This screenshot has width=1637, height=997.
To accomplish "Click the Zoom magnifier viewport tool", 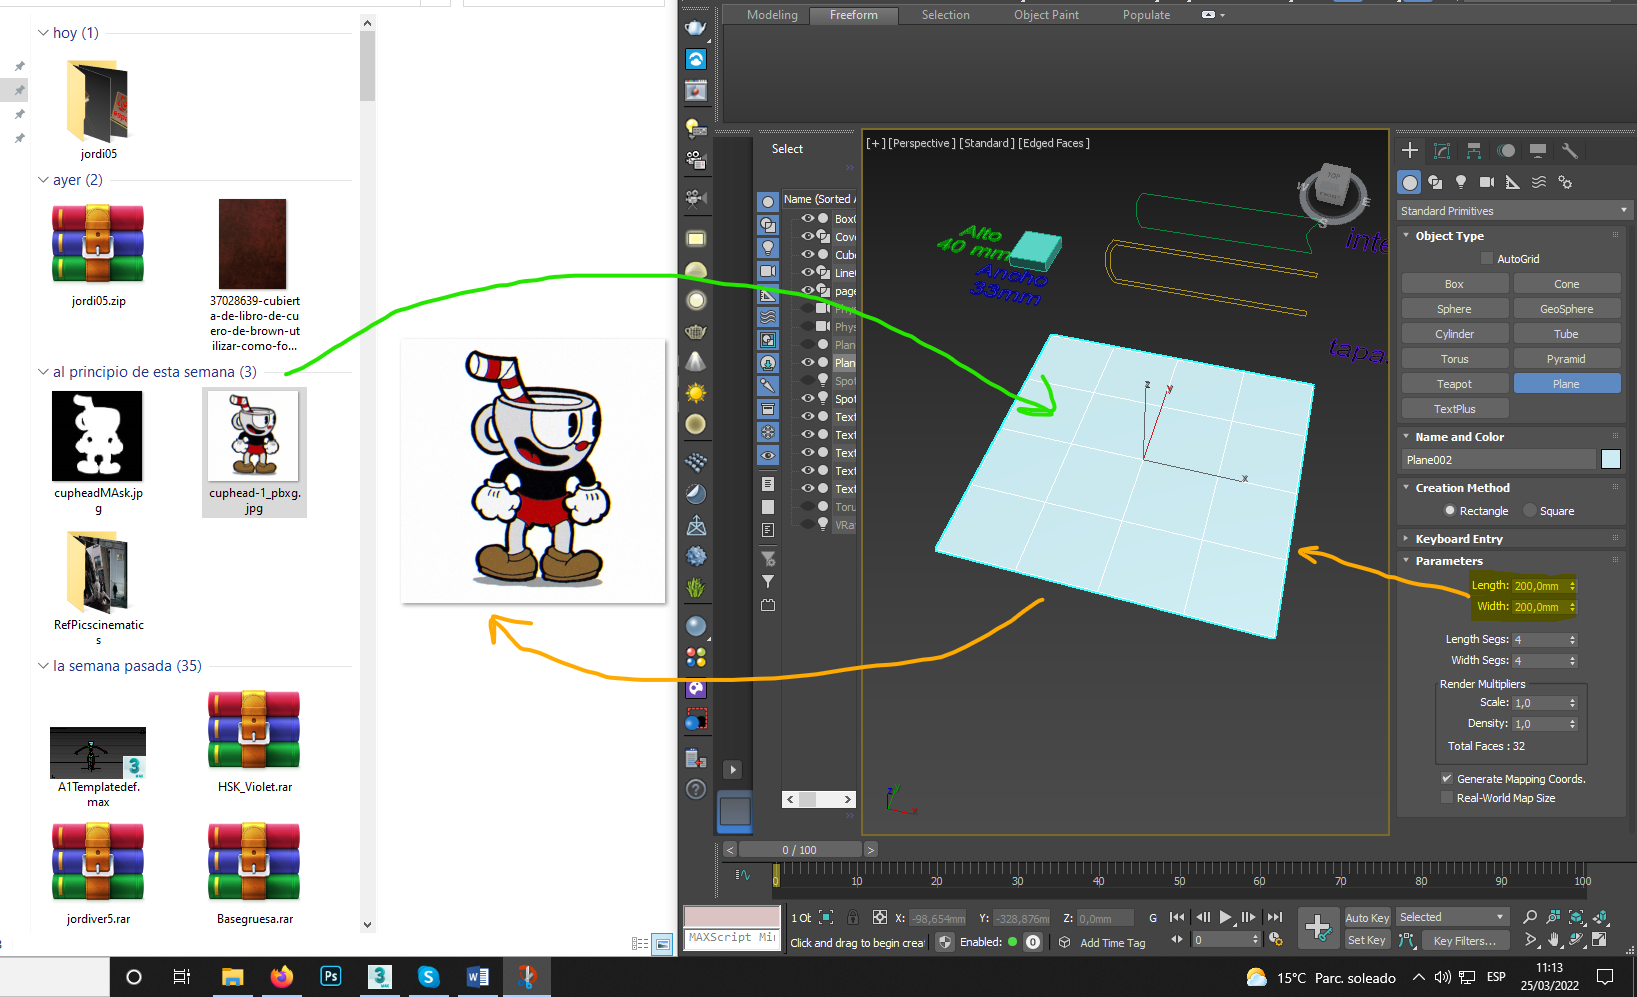I will click(1529, 917).
